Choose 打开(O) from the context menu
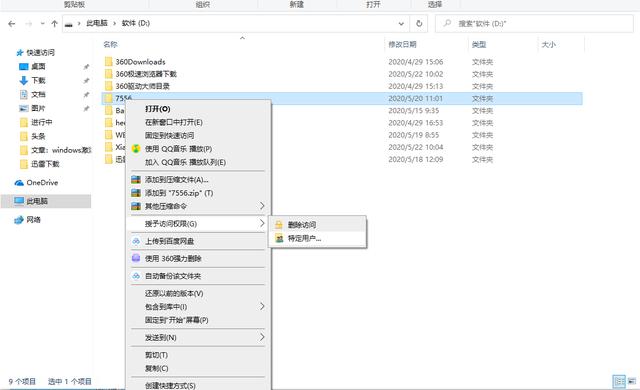Viewport: 640px width, 390px height. [158, 109]
